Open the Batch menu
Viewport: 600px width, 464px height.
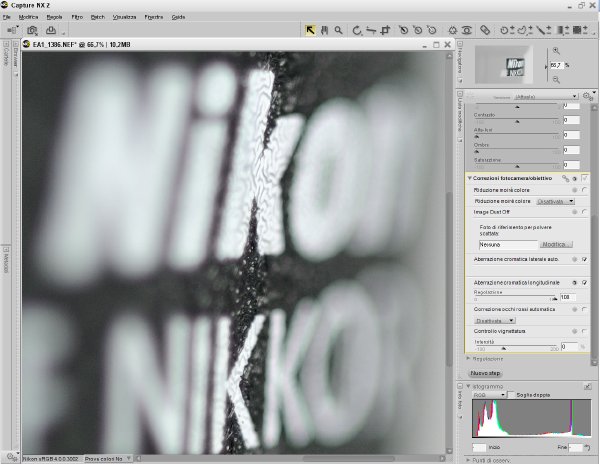pos(98,17)
